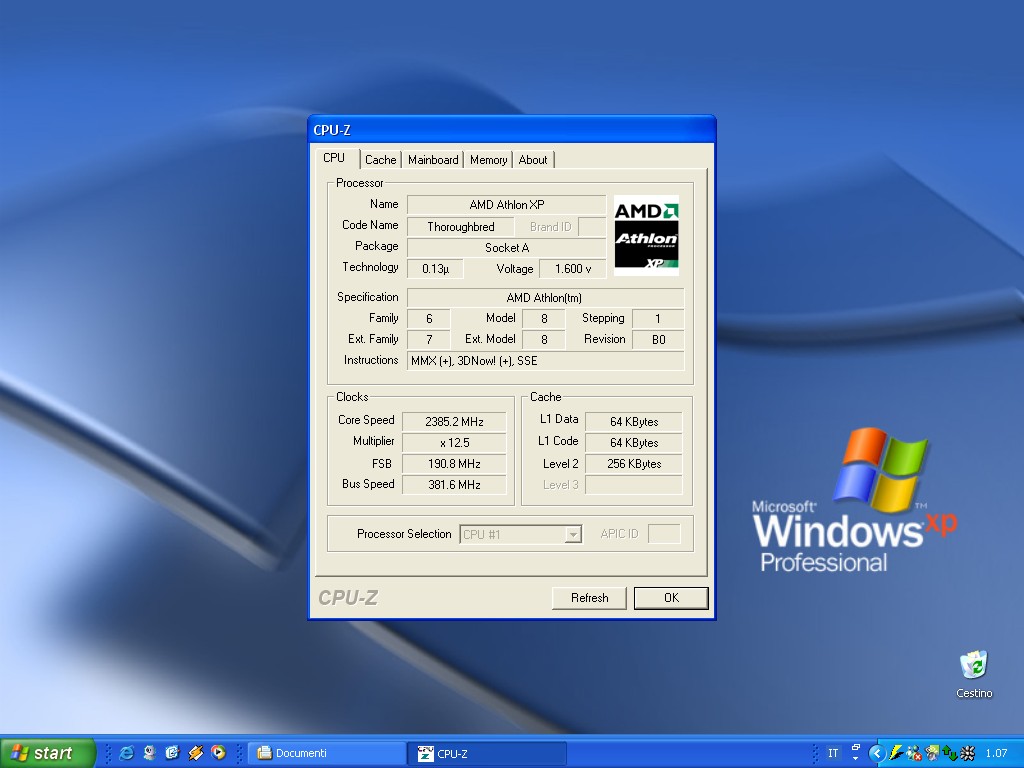1024x768 pixels.
Task: Open Outlook Express from Quick Launch
Action: pos(172,753)
